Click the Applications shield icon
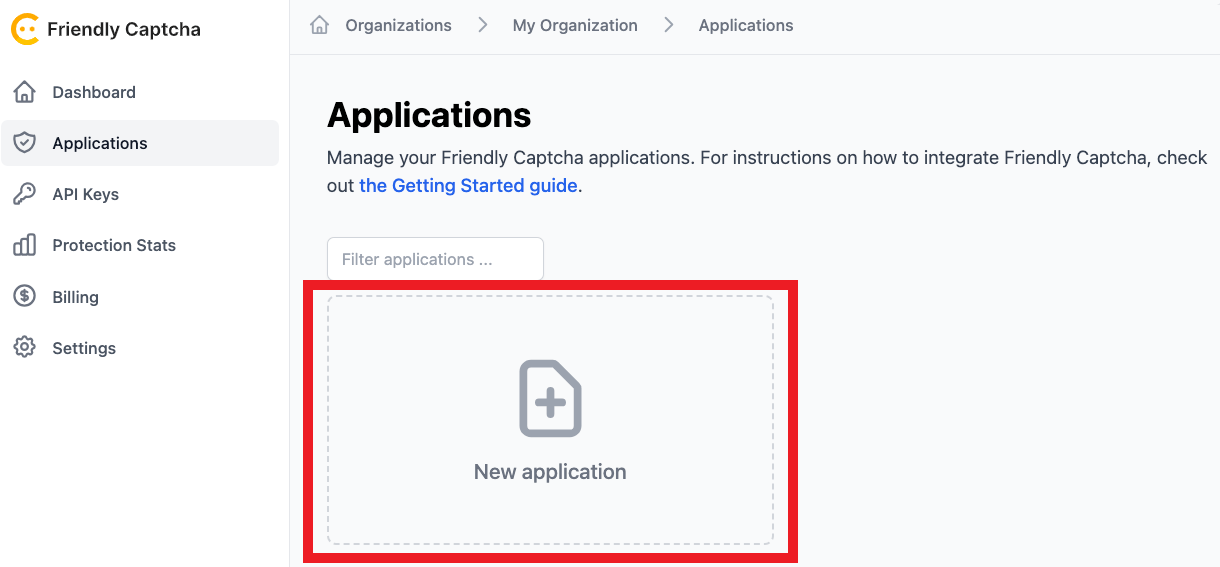This screenshot has height=567, width=1220. pyautogui.click(x=24, y=143)
